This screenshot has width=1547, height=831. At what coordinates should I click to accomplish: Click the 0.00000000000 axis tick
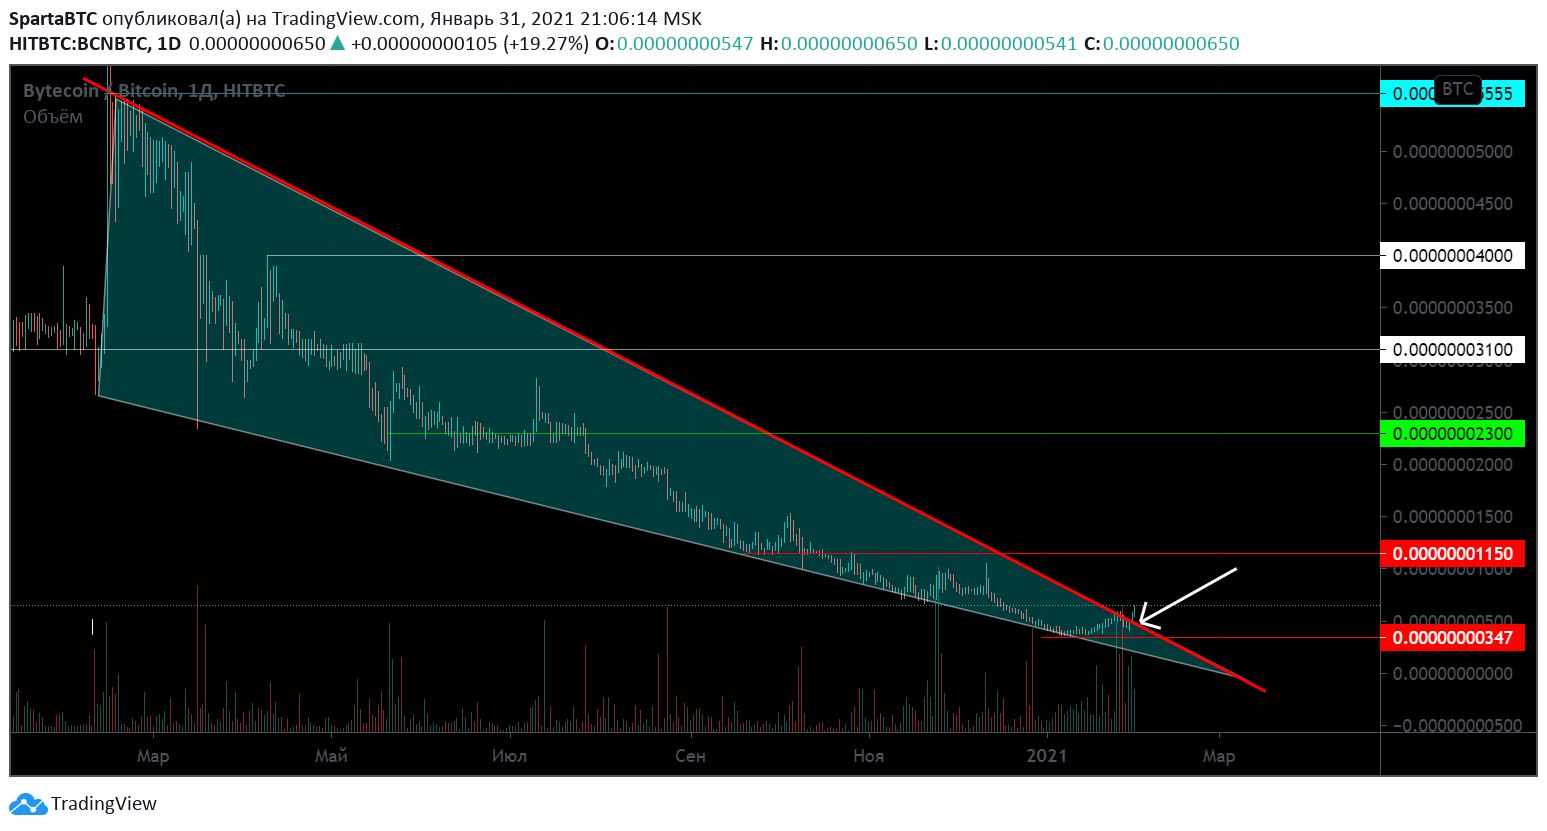point(1453,673)
